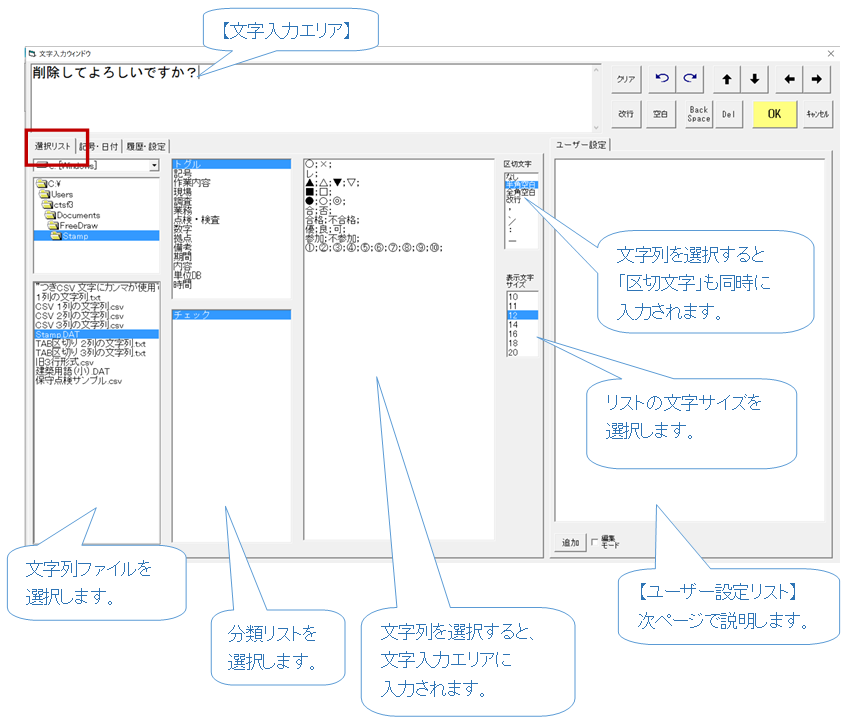
Task: Open the 履歴・設定 tab
Action: click(145, 146)
